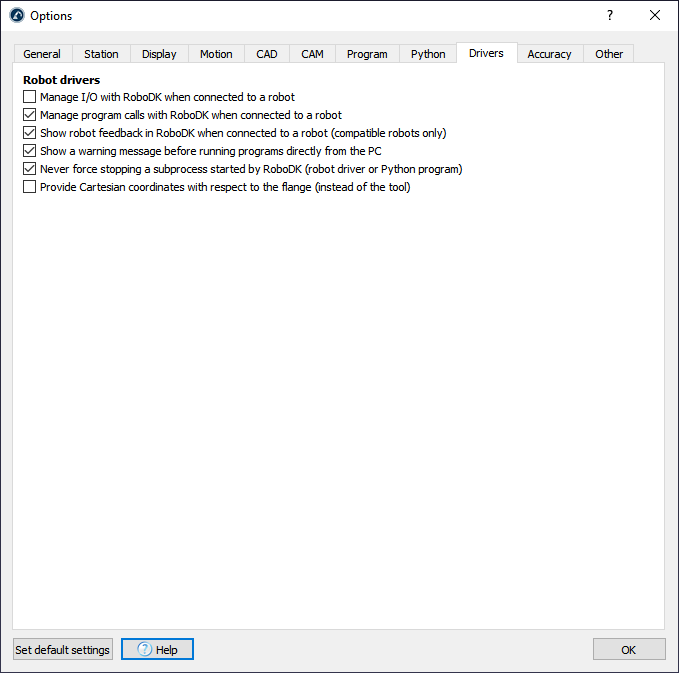Confirm the options with OK button
The image size is (679, 673).
click(628, 650)
